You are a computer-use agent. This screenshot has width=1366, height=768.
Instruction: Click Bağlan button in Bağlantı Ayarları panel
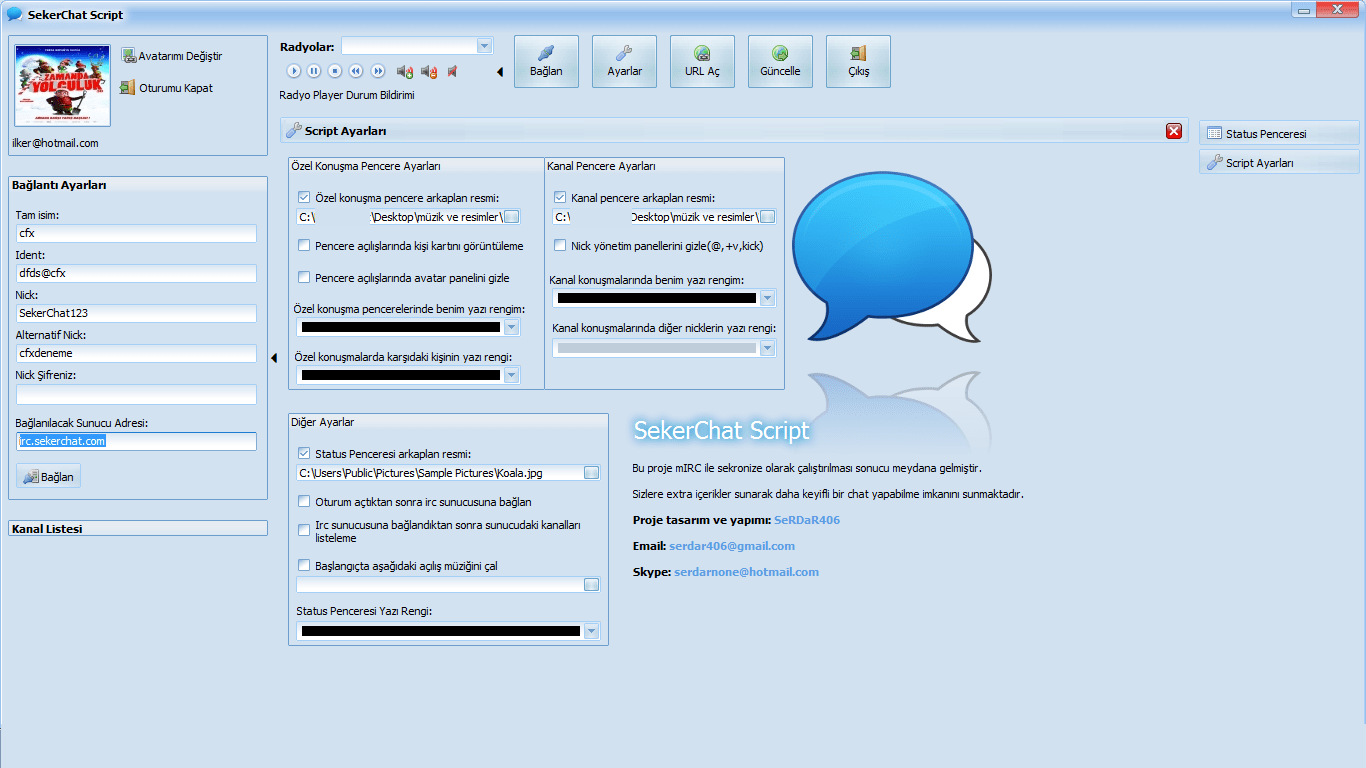[x=49, y=477]
